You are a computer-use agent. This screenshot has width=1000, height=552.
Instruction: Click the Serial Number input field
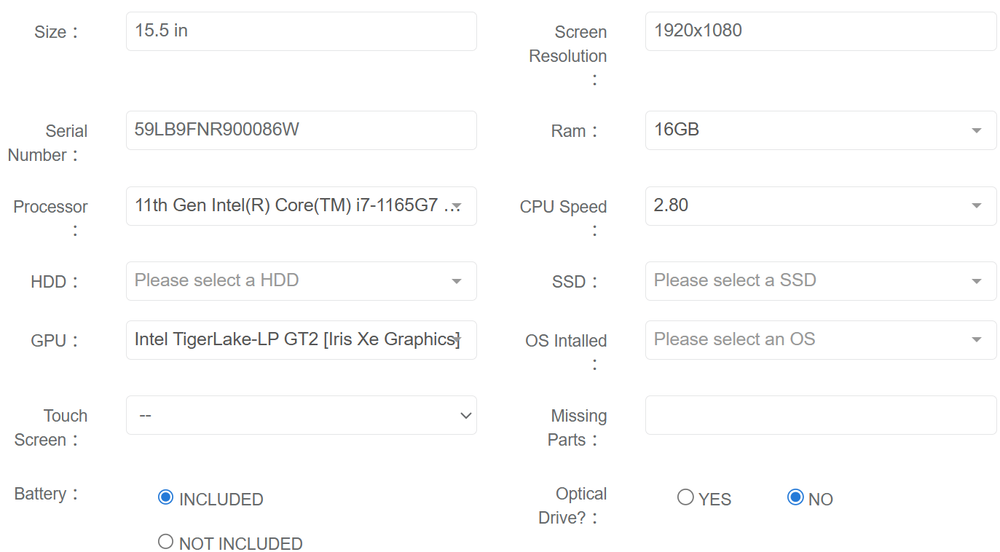[x=300, y=130]
